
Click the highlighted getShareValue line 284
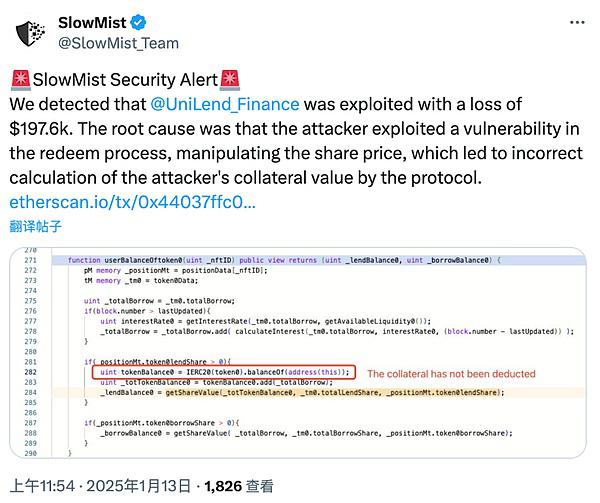click(302, 392)
